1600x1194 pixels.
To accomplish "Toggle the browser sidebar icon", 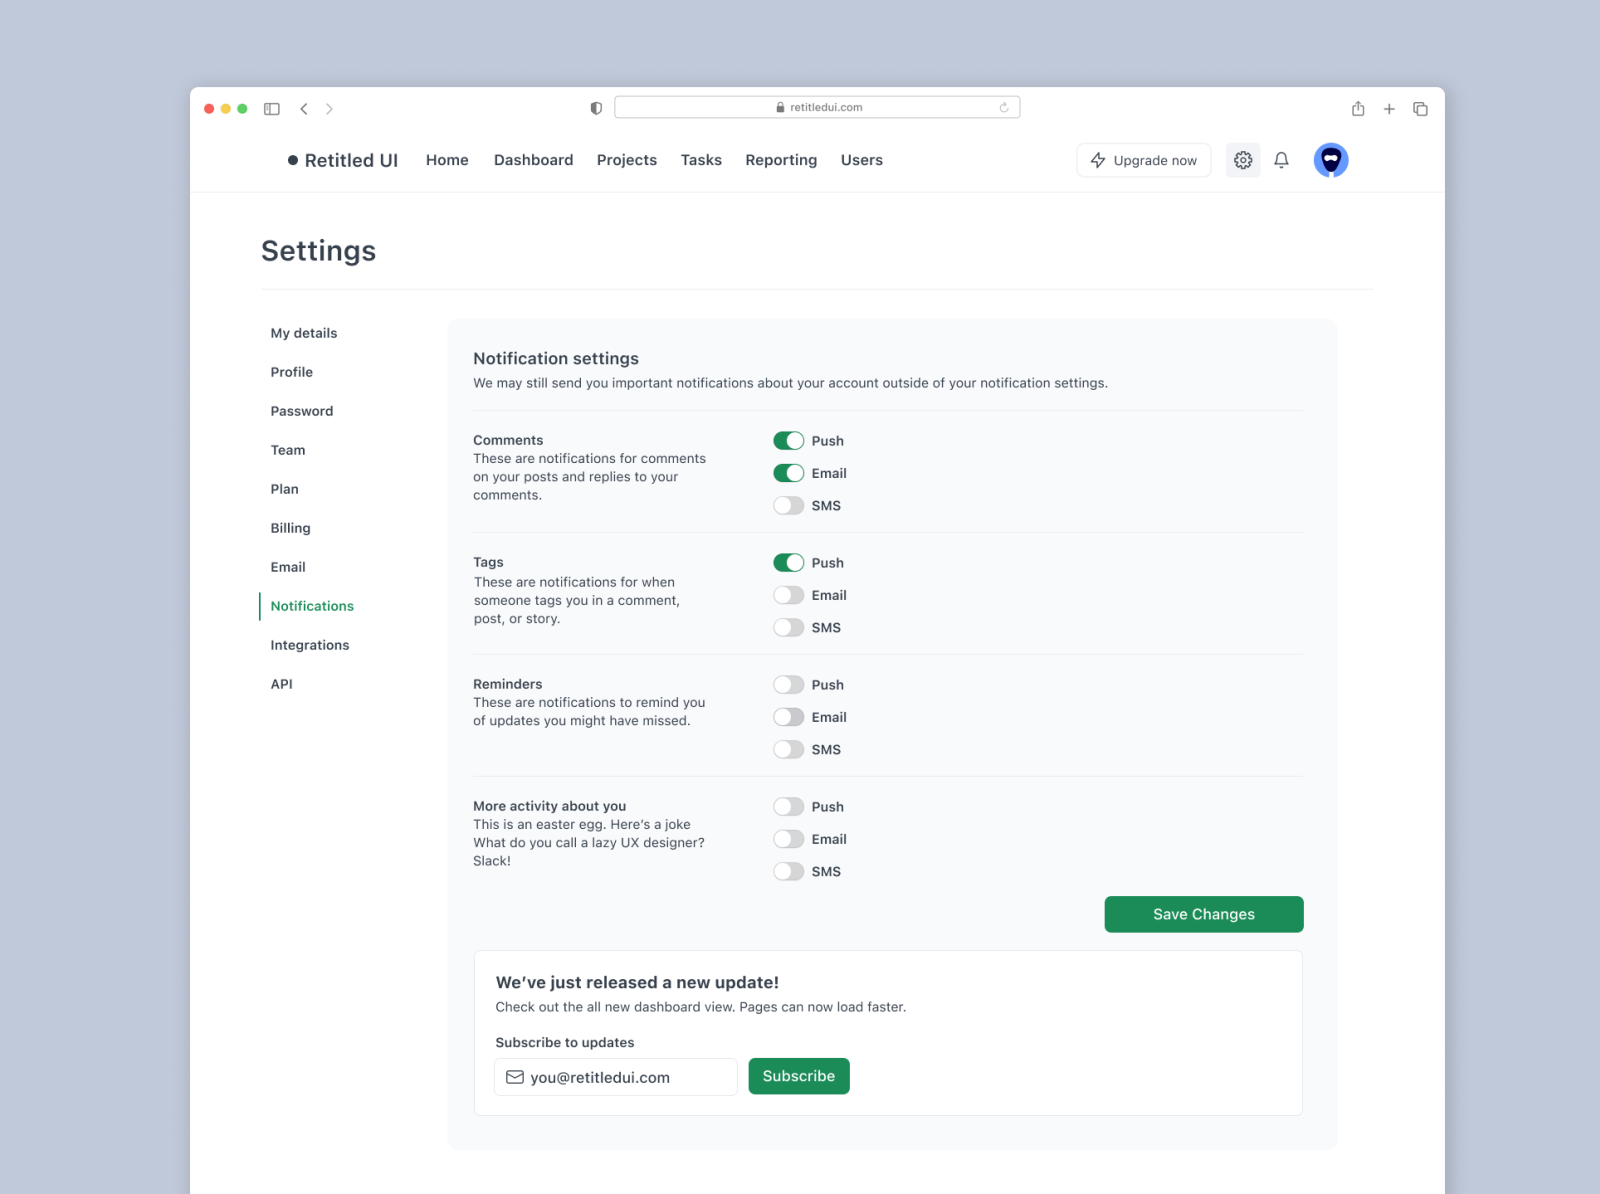I will click(x=271, y=109).
